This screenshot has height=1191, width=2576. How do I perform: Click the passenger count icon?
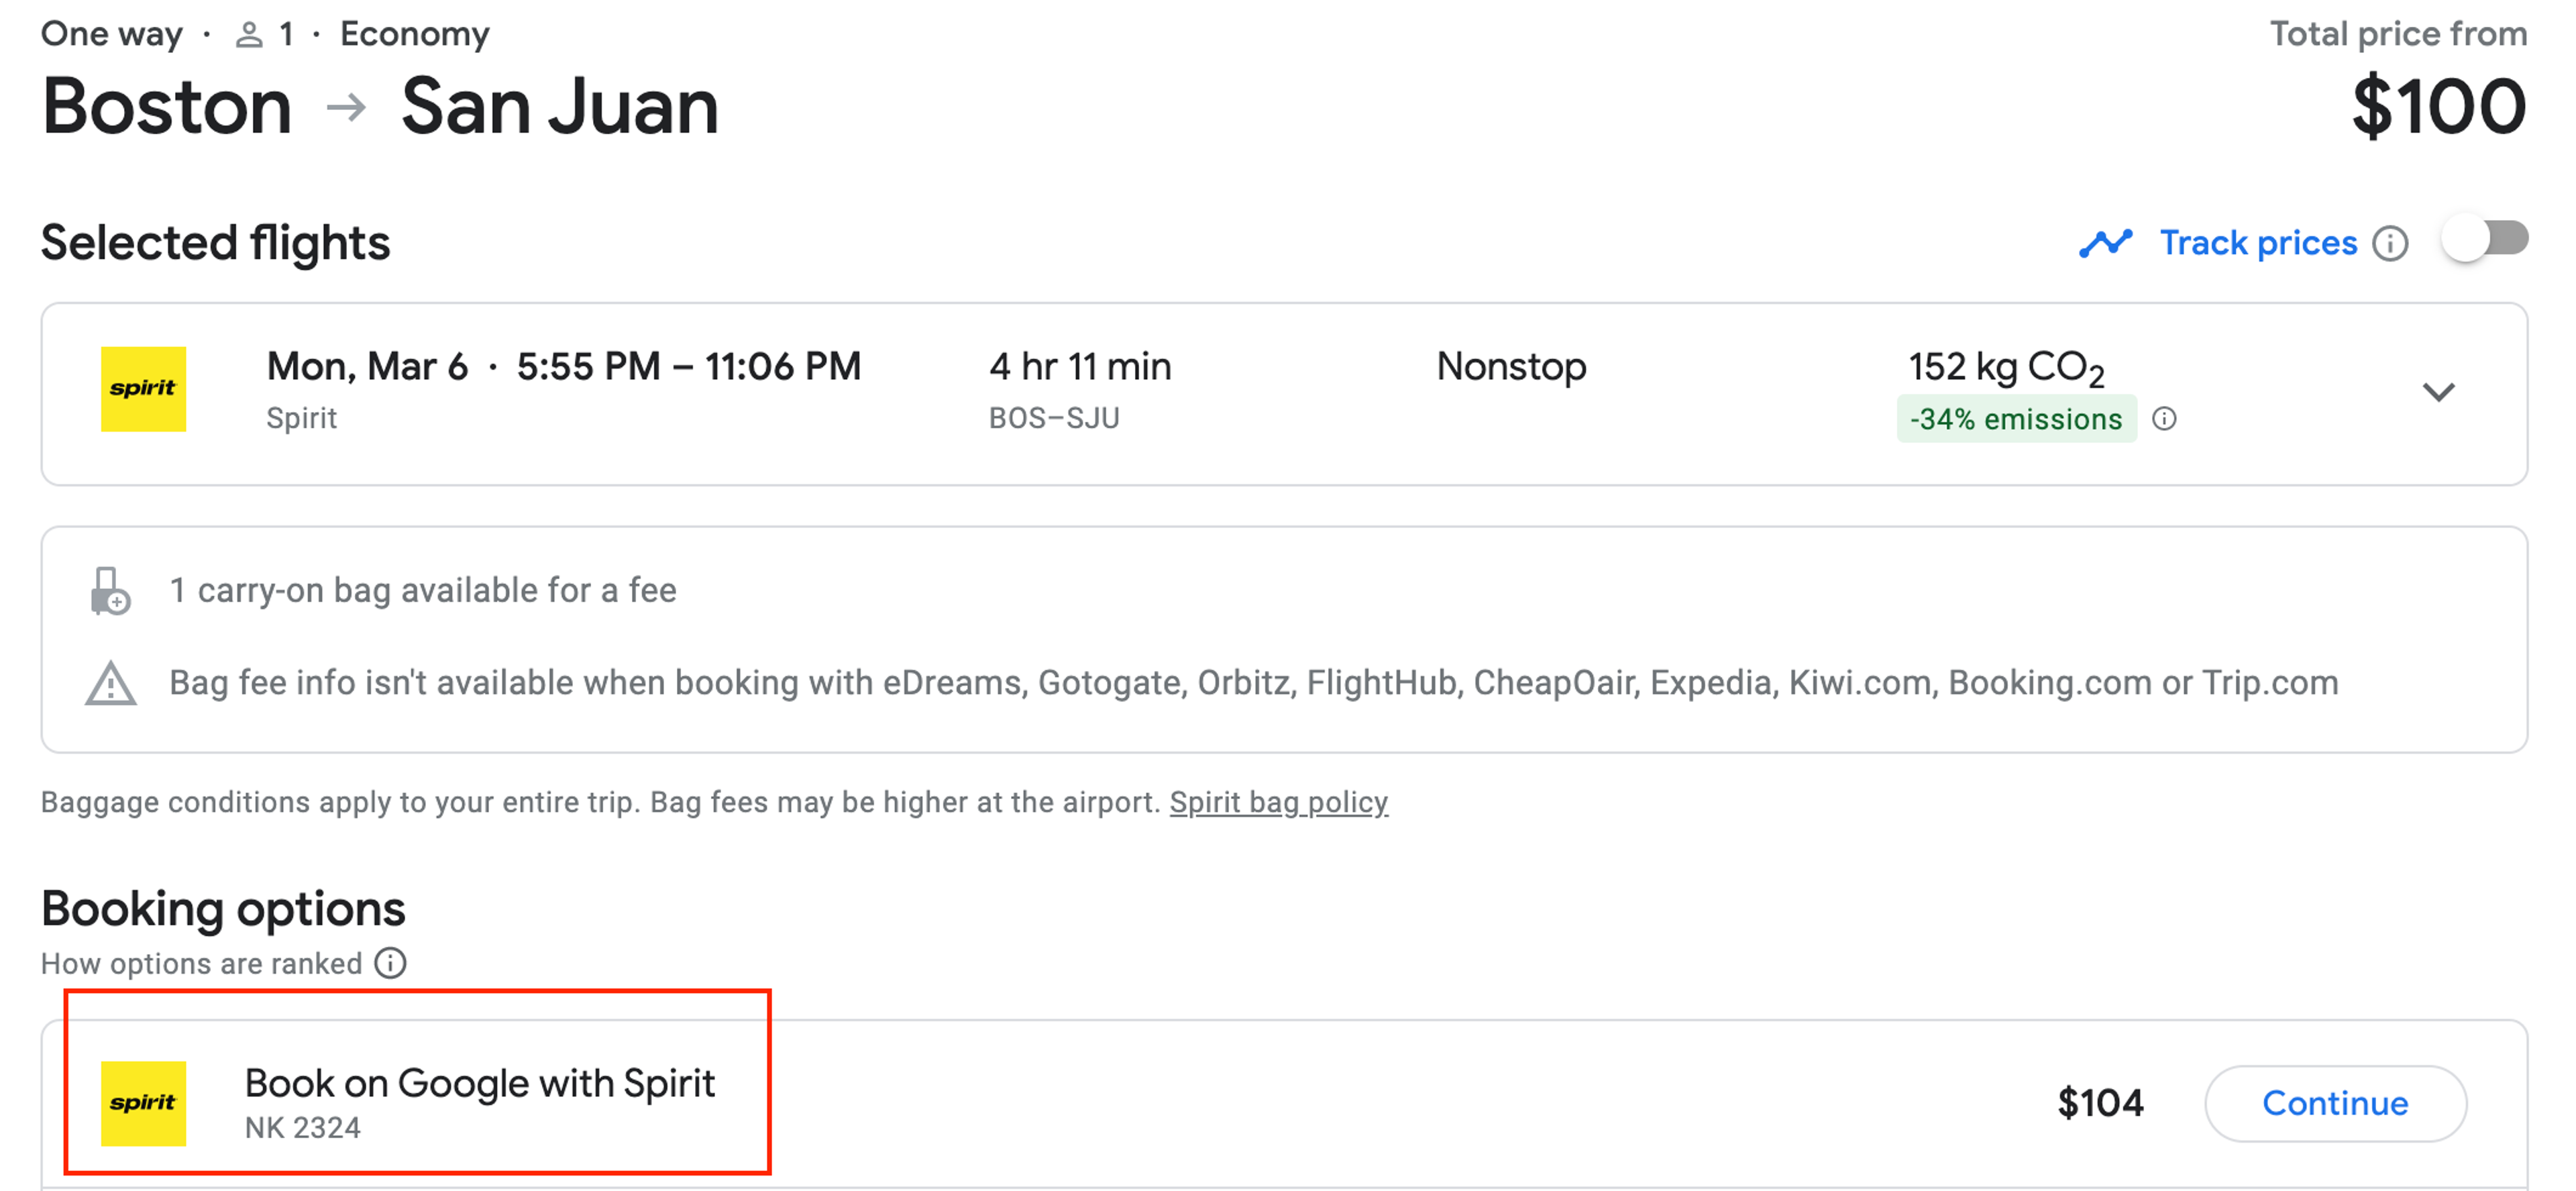point(249,35)
